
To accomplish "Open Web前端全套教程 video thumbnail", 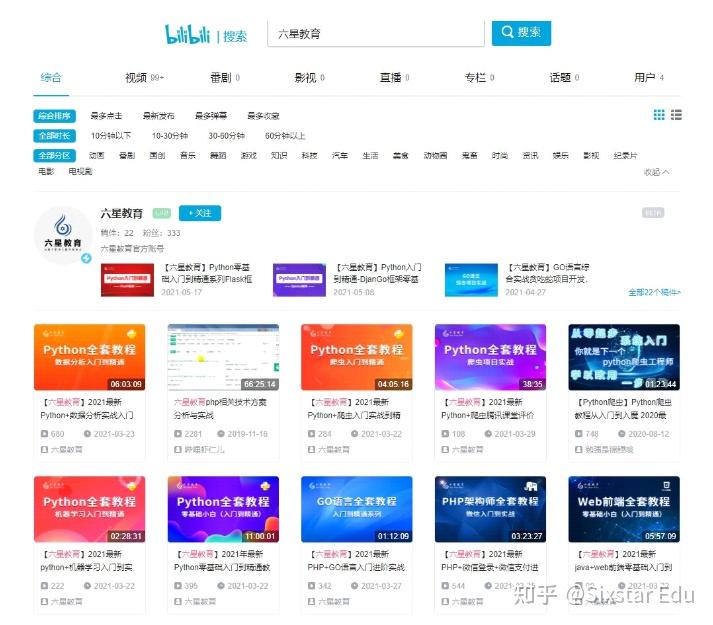I will tap(624, 509).
